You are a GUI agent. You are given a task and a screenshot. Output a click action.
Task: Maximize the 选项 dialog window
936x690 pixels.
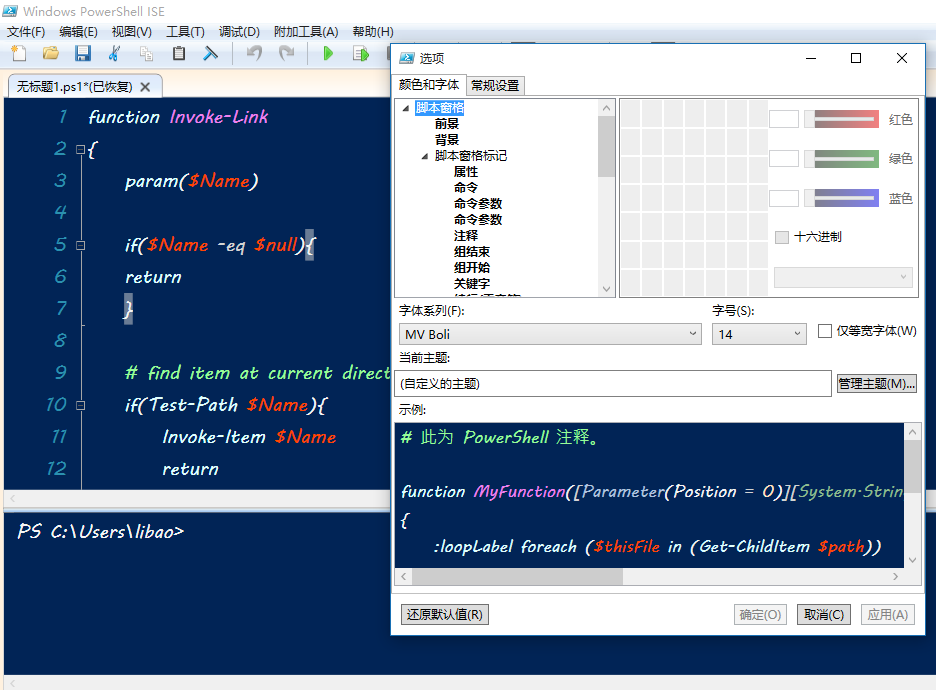856,58
